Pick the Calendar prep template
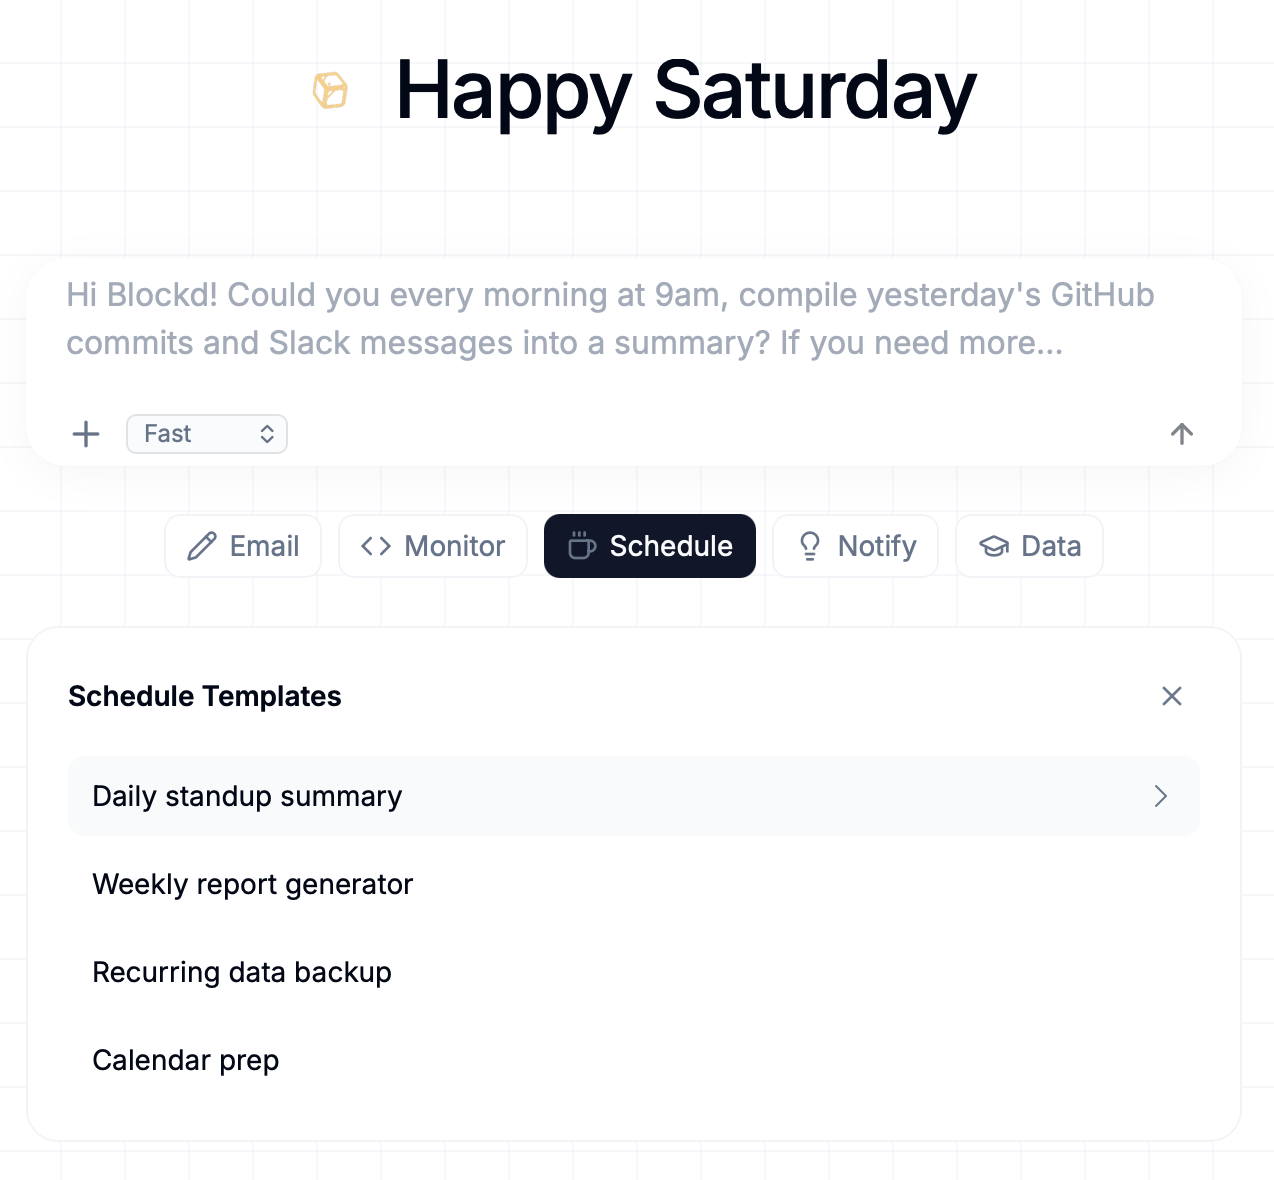1274x1180 pixels. point(186,1060)
